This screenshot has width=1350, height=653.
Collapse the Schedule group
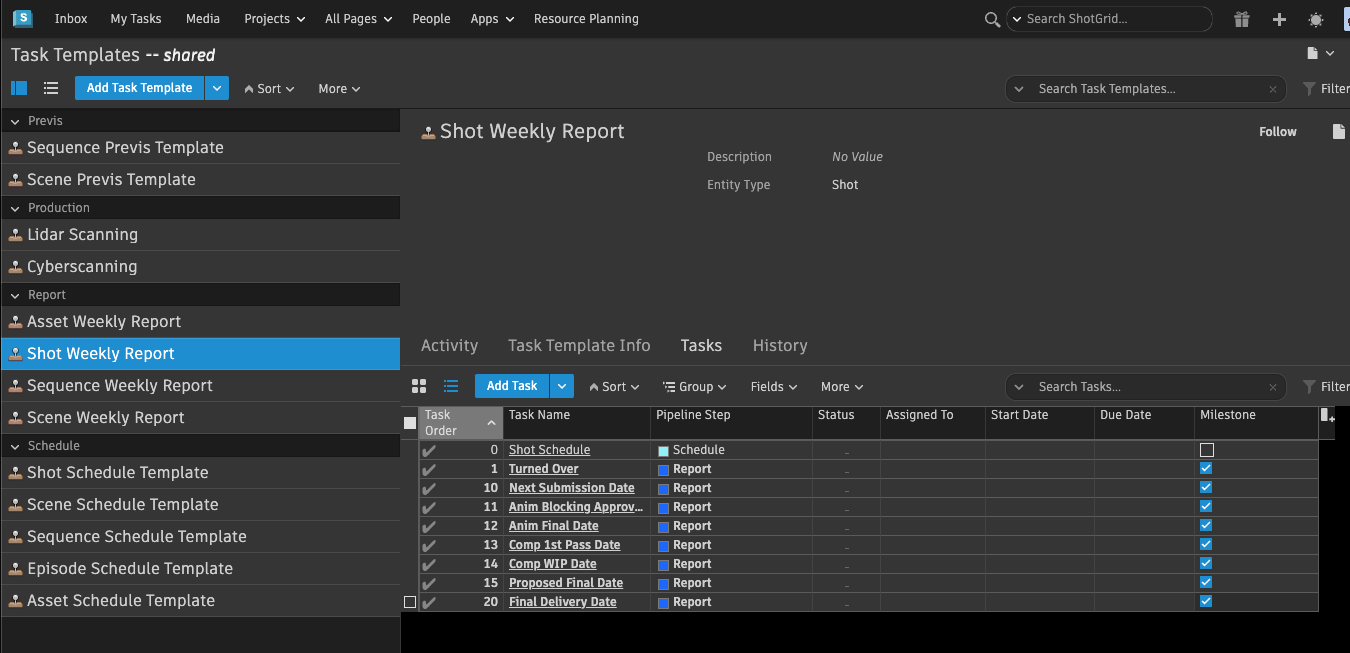pos(15,446)
